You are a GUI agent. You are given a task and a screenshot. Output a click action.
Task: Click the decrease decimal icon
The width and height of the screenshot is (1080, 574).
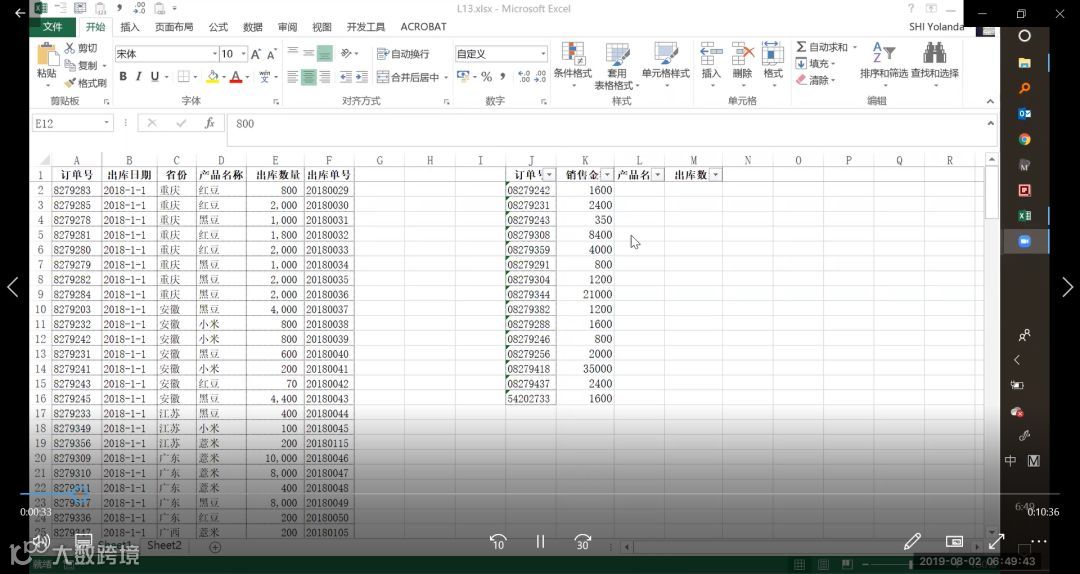tap(540, 76)
